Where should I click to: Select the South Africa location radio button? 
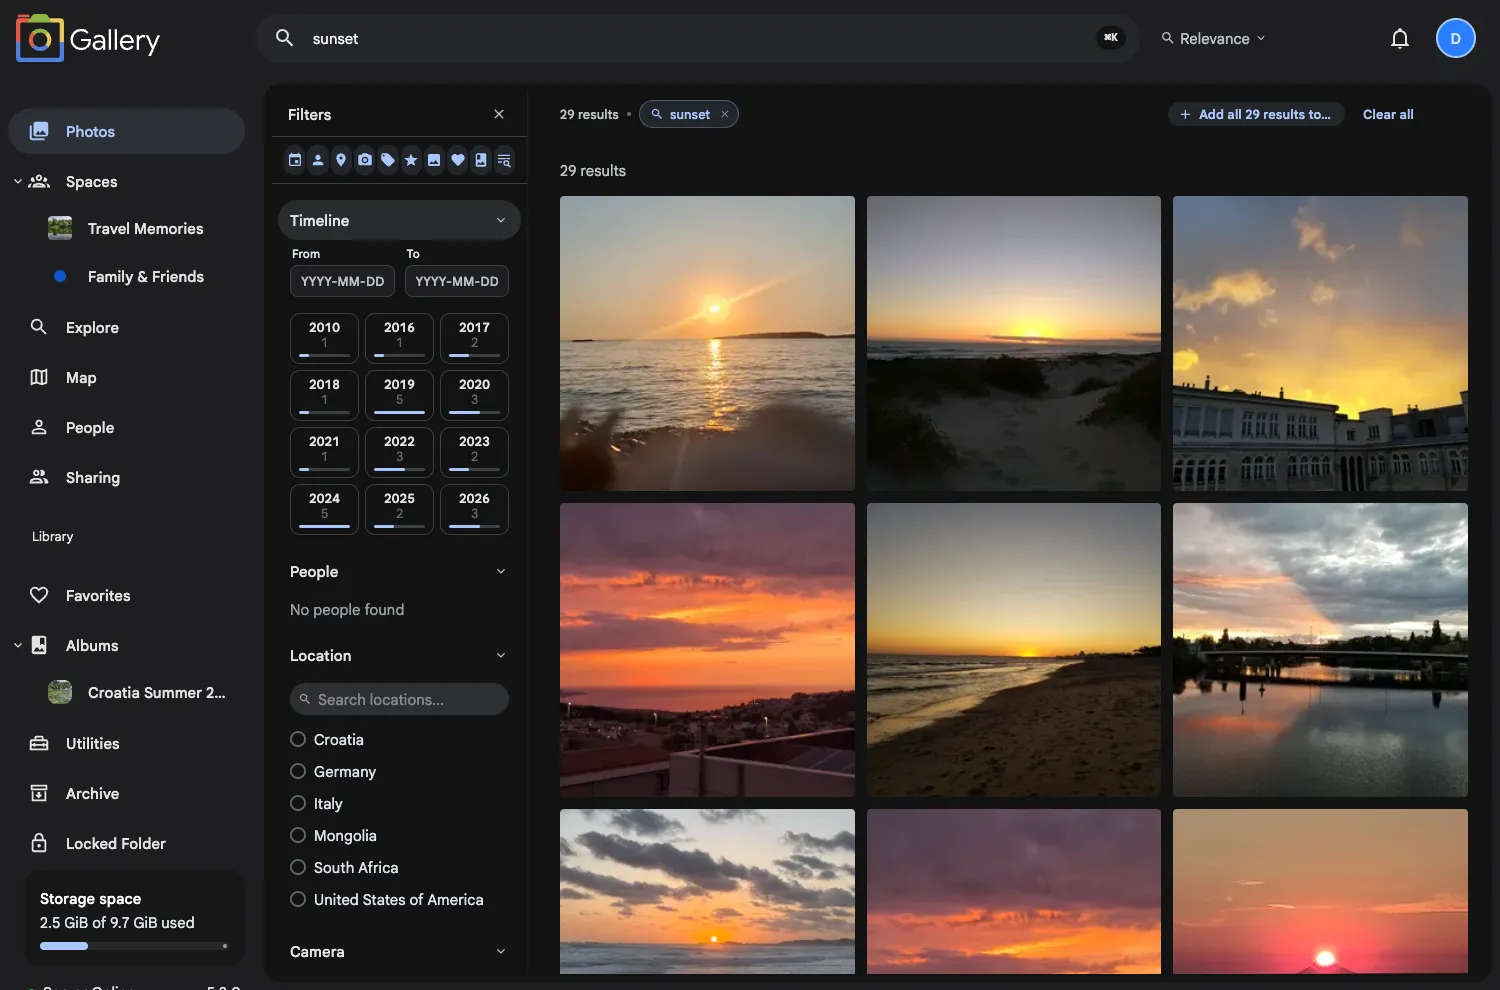pos(298,867)
